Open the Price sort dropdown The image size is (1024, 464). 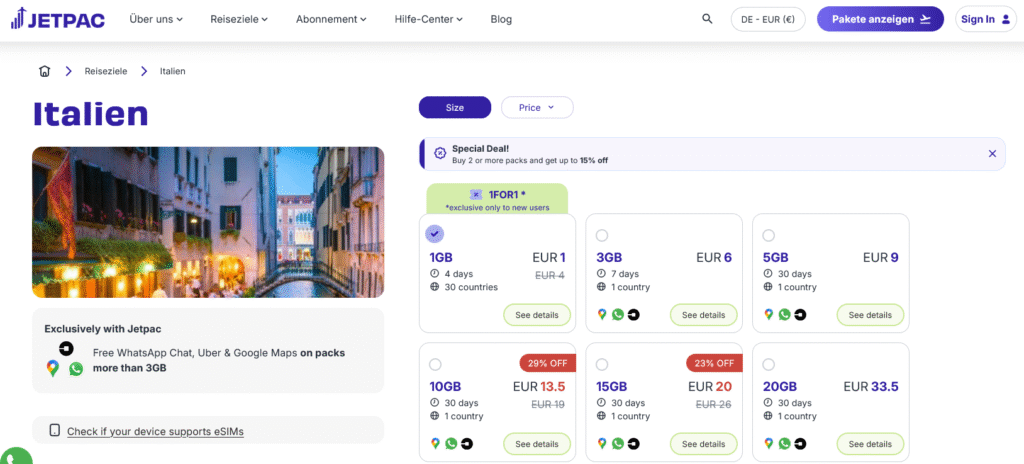tap(537, 107)
